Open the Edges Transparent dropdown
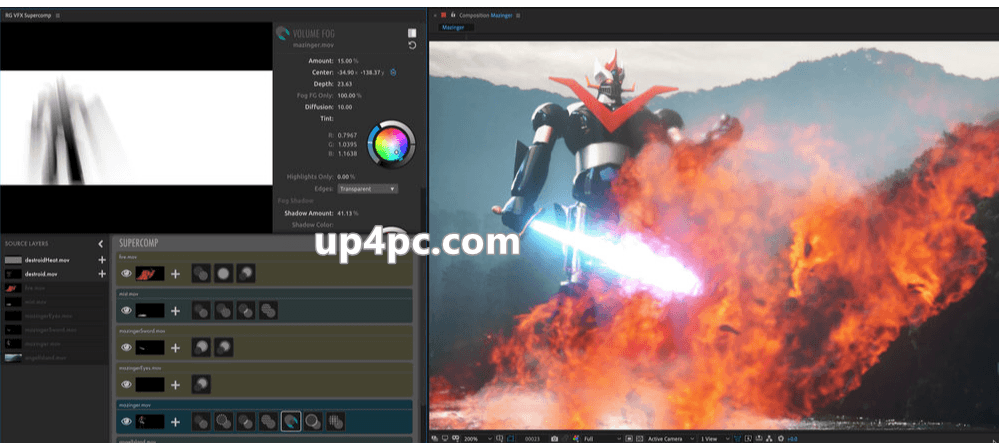Viewport: 1001px width, 443px height. [x=368, y=189]
